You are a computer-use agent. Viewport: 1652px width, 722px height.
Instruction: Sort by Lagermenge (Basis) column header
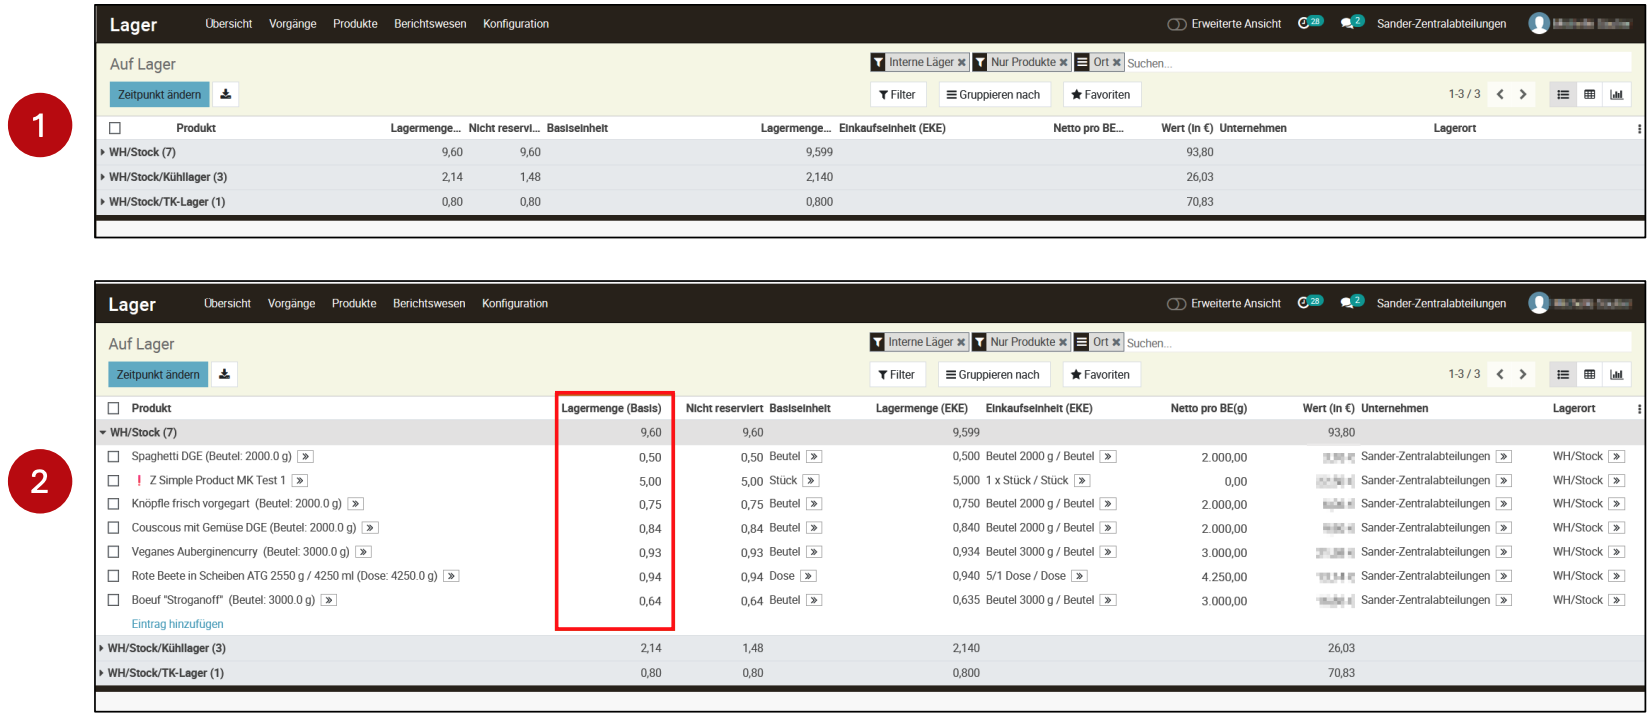pos(611,408)
